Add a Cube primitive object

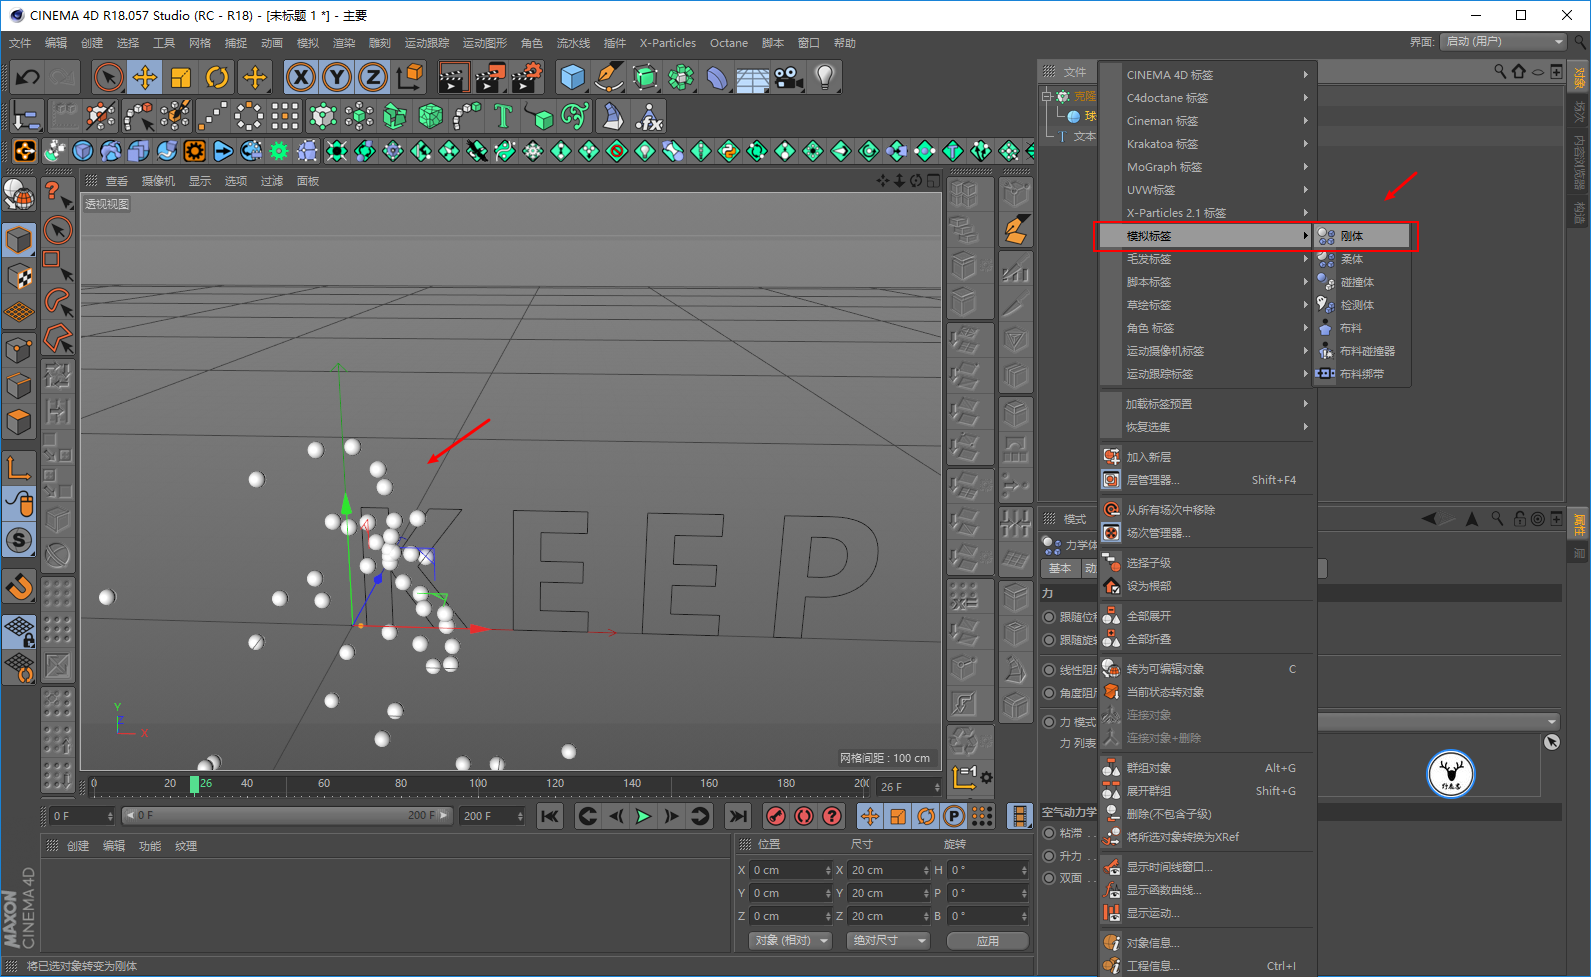point(573,77)
